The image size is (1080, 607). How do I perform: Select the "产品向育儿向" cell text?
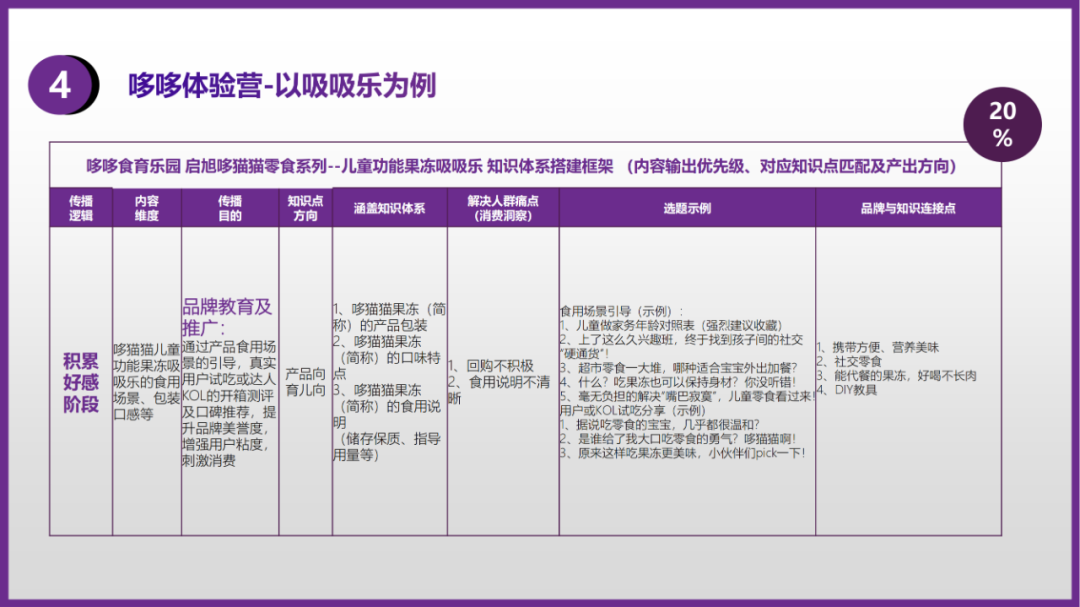coord(305,382)
